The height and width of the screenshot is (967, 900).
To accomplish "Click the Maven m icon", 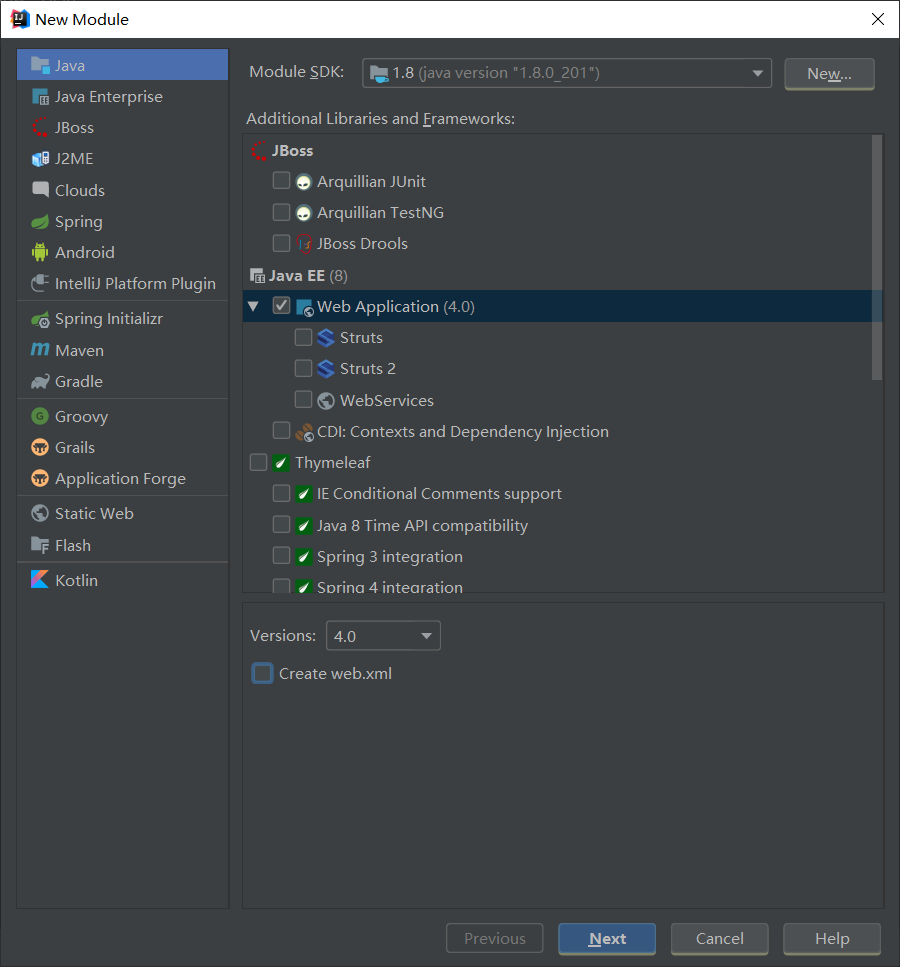I will click(40, 350).
